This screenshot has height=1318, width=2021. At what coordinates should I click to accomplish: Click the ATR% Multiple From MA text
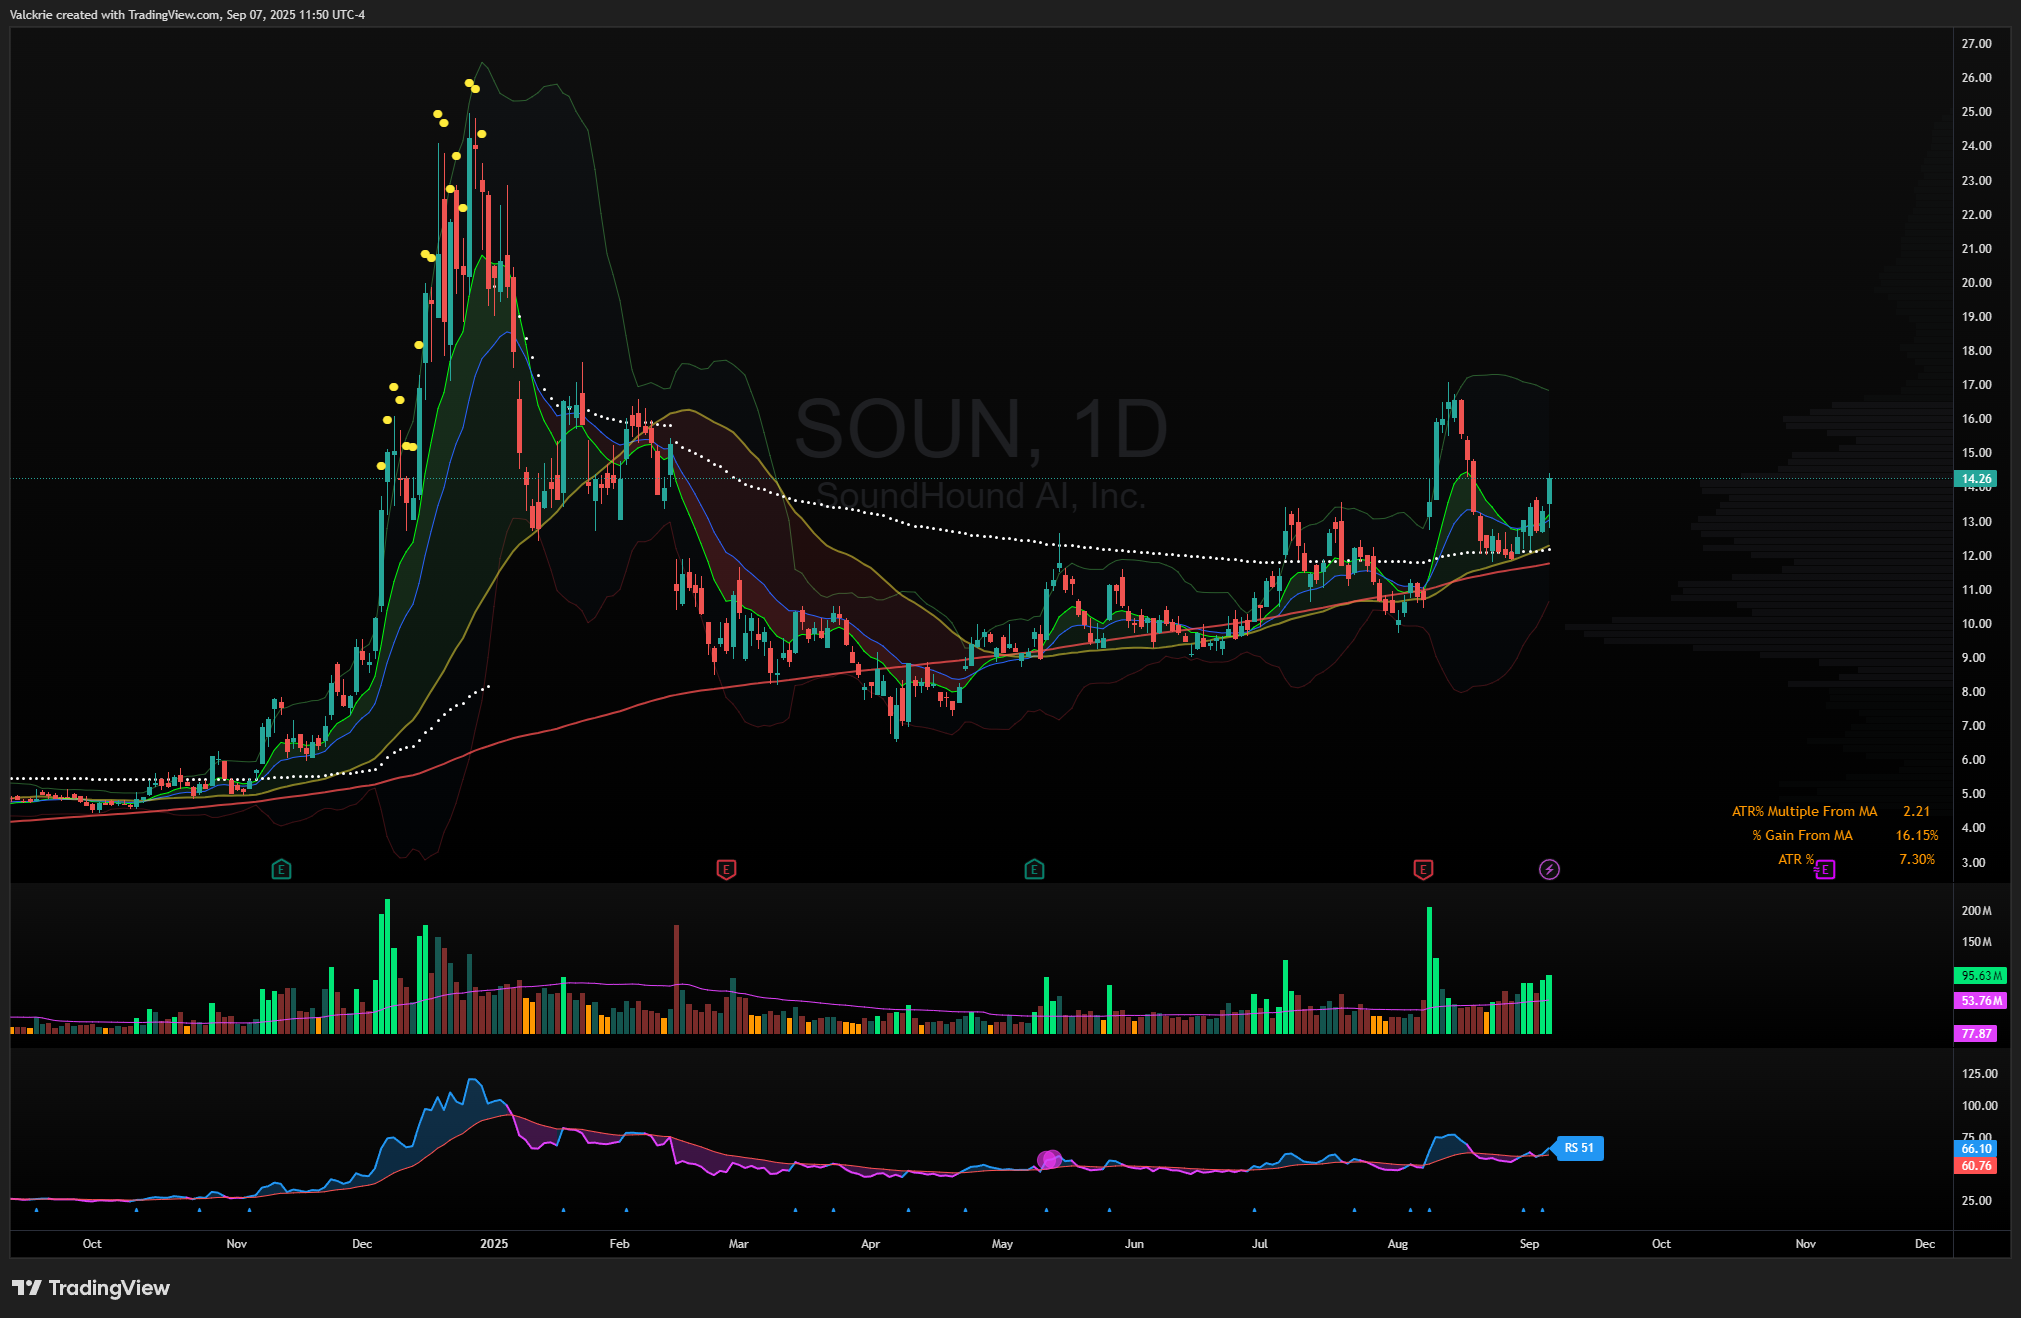pyautogui.click(x=1804, y=812)
